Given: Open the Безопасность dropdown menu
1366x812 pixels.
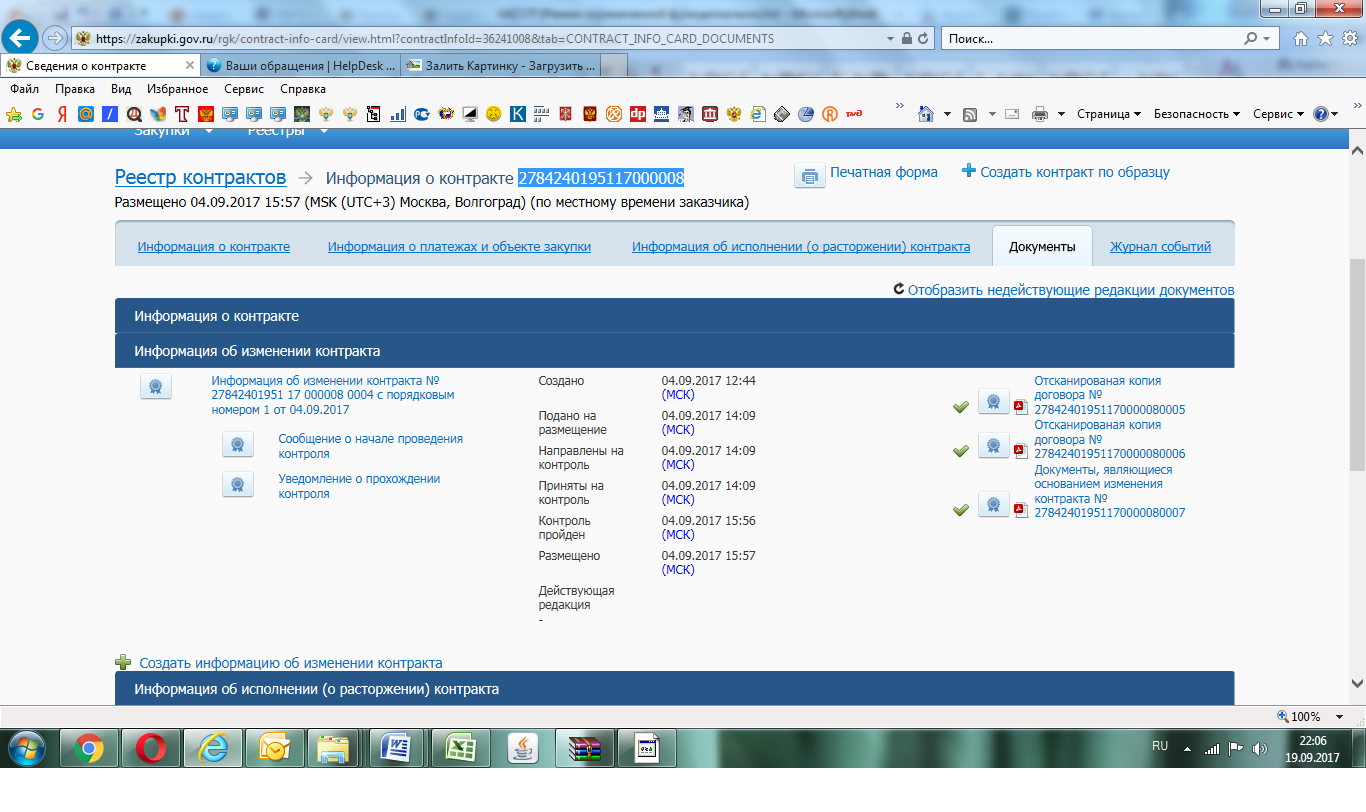Looking at the screenshot, I should (1197, 114).
